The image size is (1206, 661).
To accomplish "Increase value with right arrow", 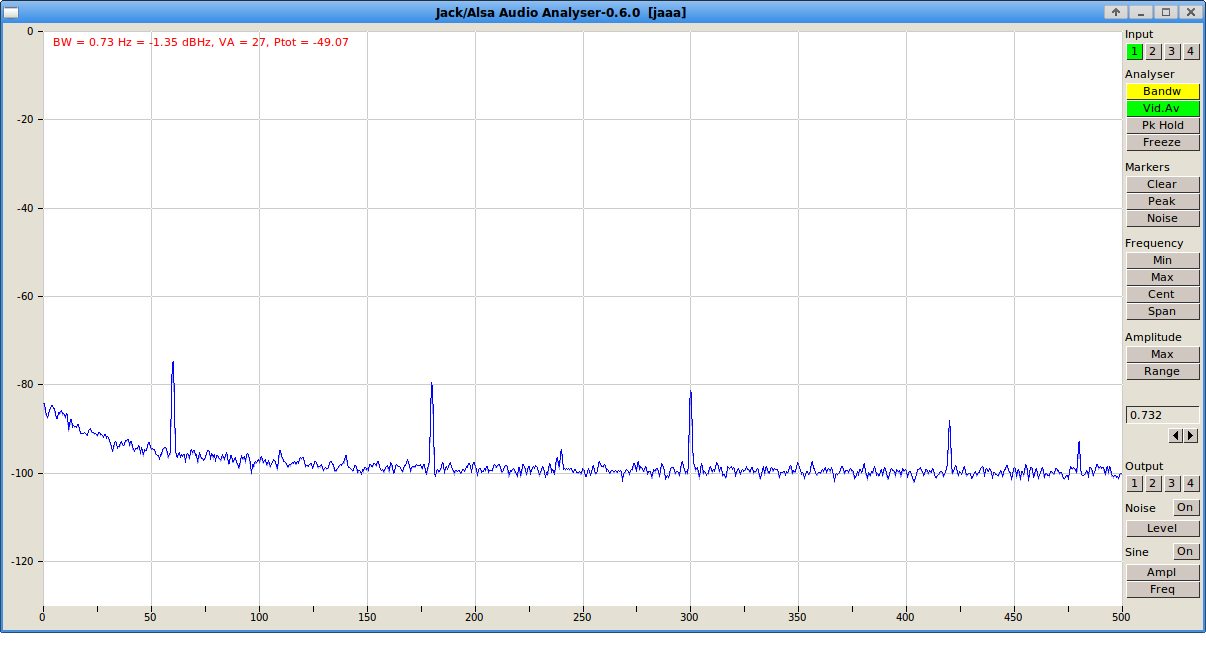I will coord(1191,435).
